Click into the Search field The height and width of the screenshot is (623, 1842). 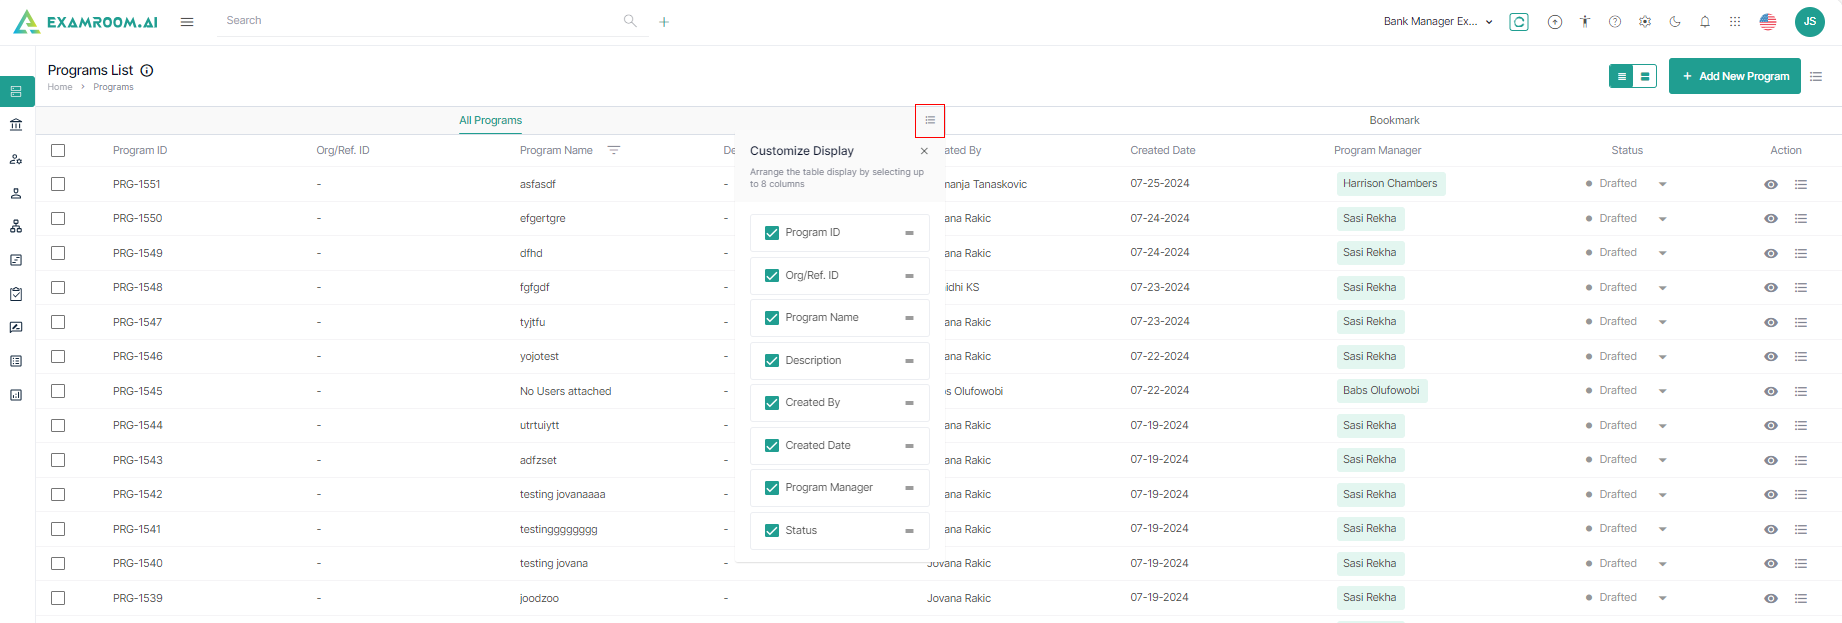420,20
